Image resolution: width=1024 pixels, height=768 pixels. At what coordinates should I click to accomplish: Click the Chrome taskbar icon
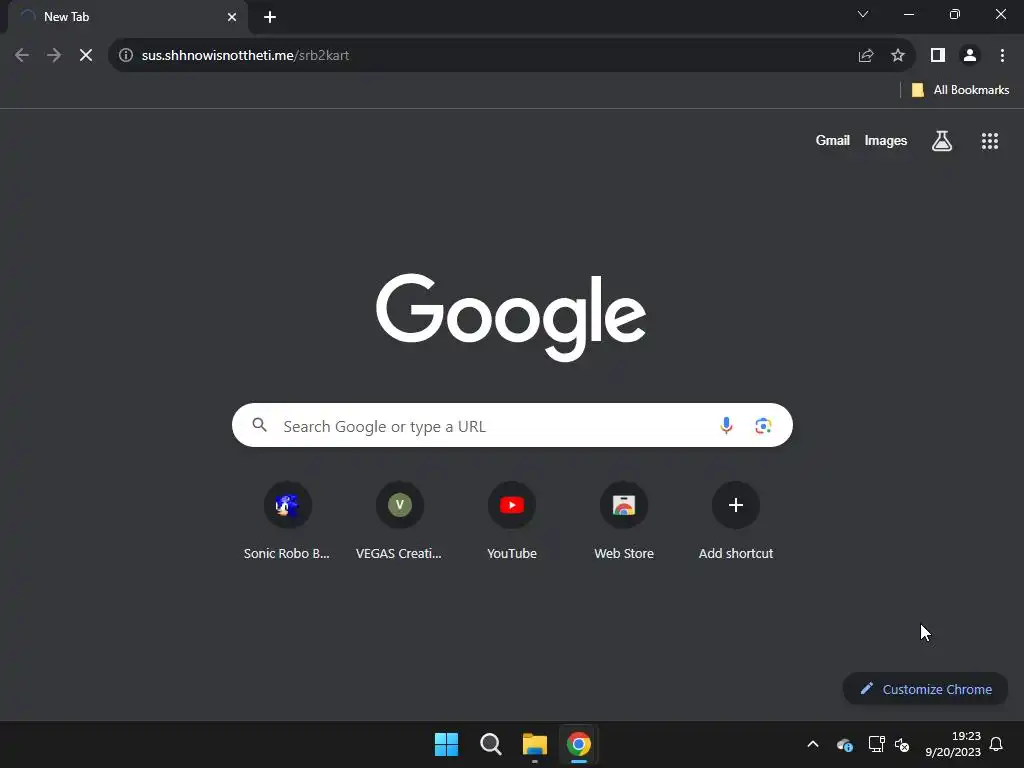click(x=579, y=744)
